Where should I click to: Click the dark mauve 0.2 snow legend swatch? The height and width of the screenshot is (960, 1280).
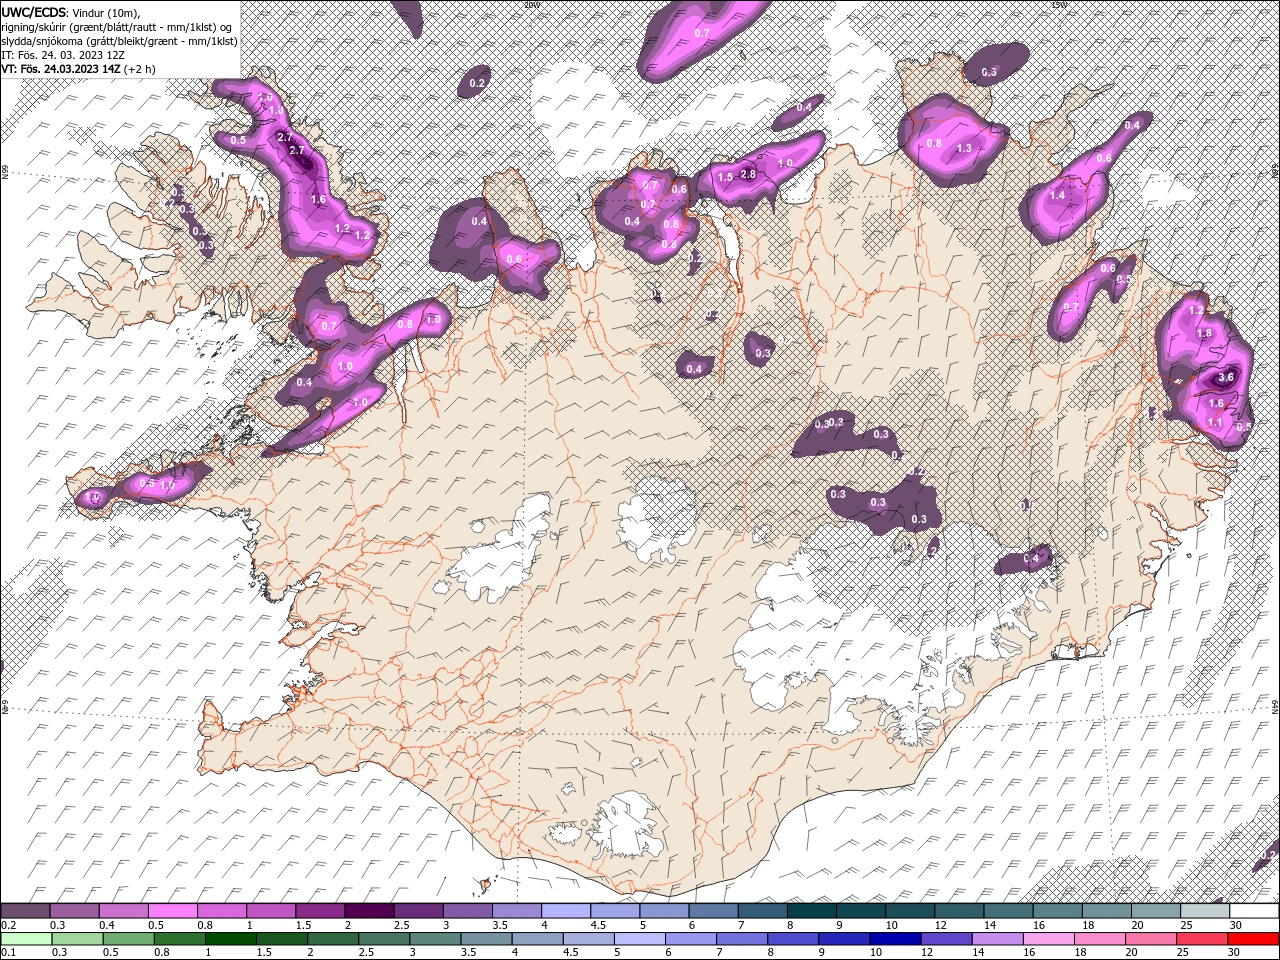[x=25, y=910]
